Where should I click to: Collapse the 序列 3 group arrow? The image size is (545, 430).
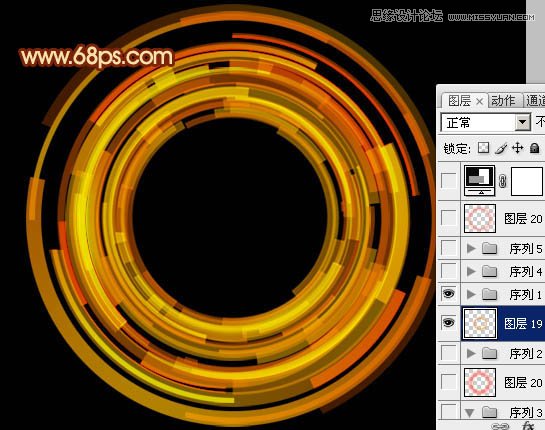470,413
